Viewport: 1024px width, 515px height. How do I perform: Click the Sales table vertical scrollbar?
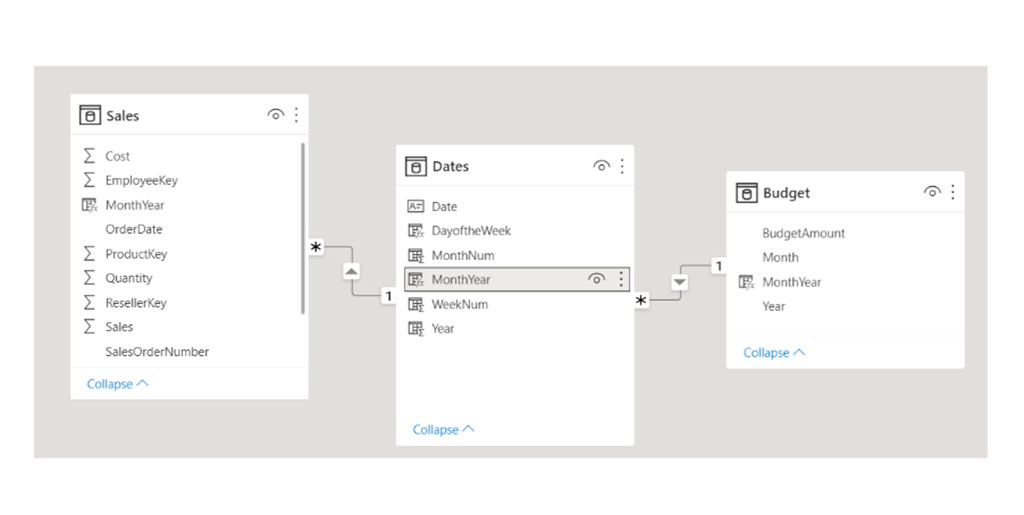(x=303, y=228)
